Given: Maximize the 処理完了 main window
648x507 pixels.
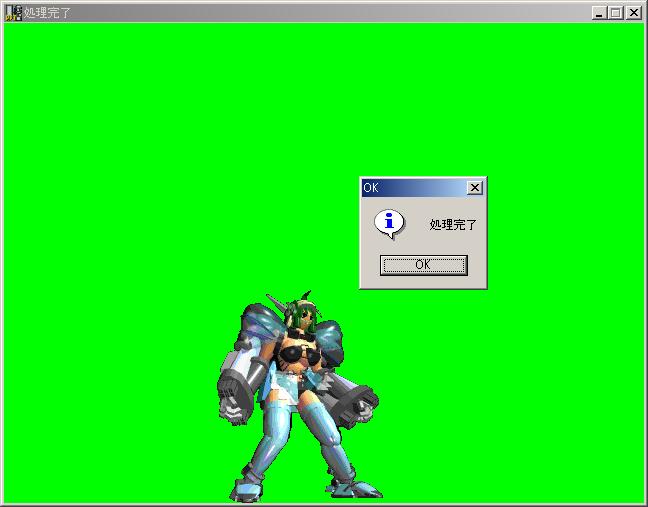Looking at the screenshot, I should (x=615, y=13).
